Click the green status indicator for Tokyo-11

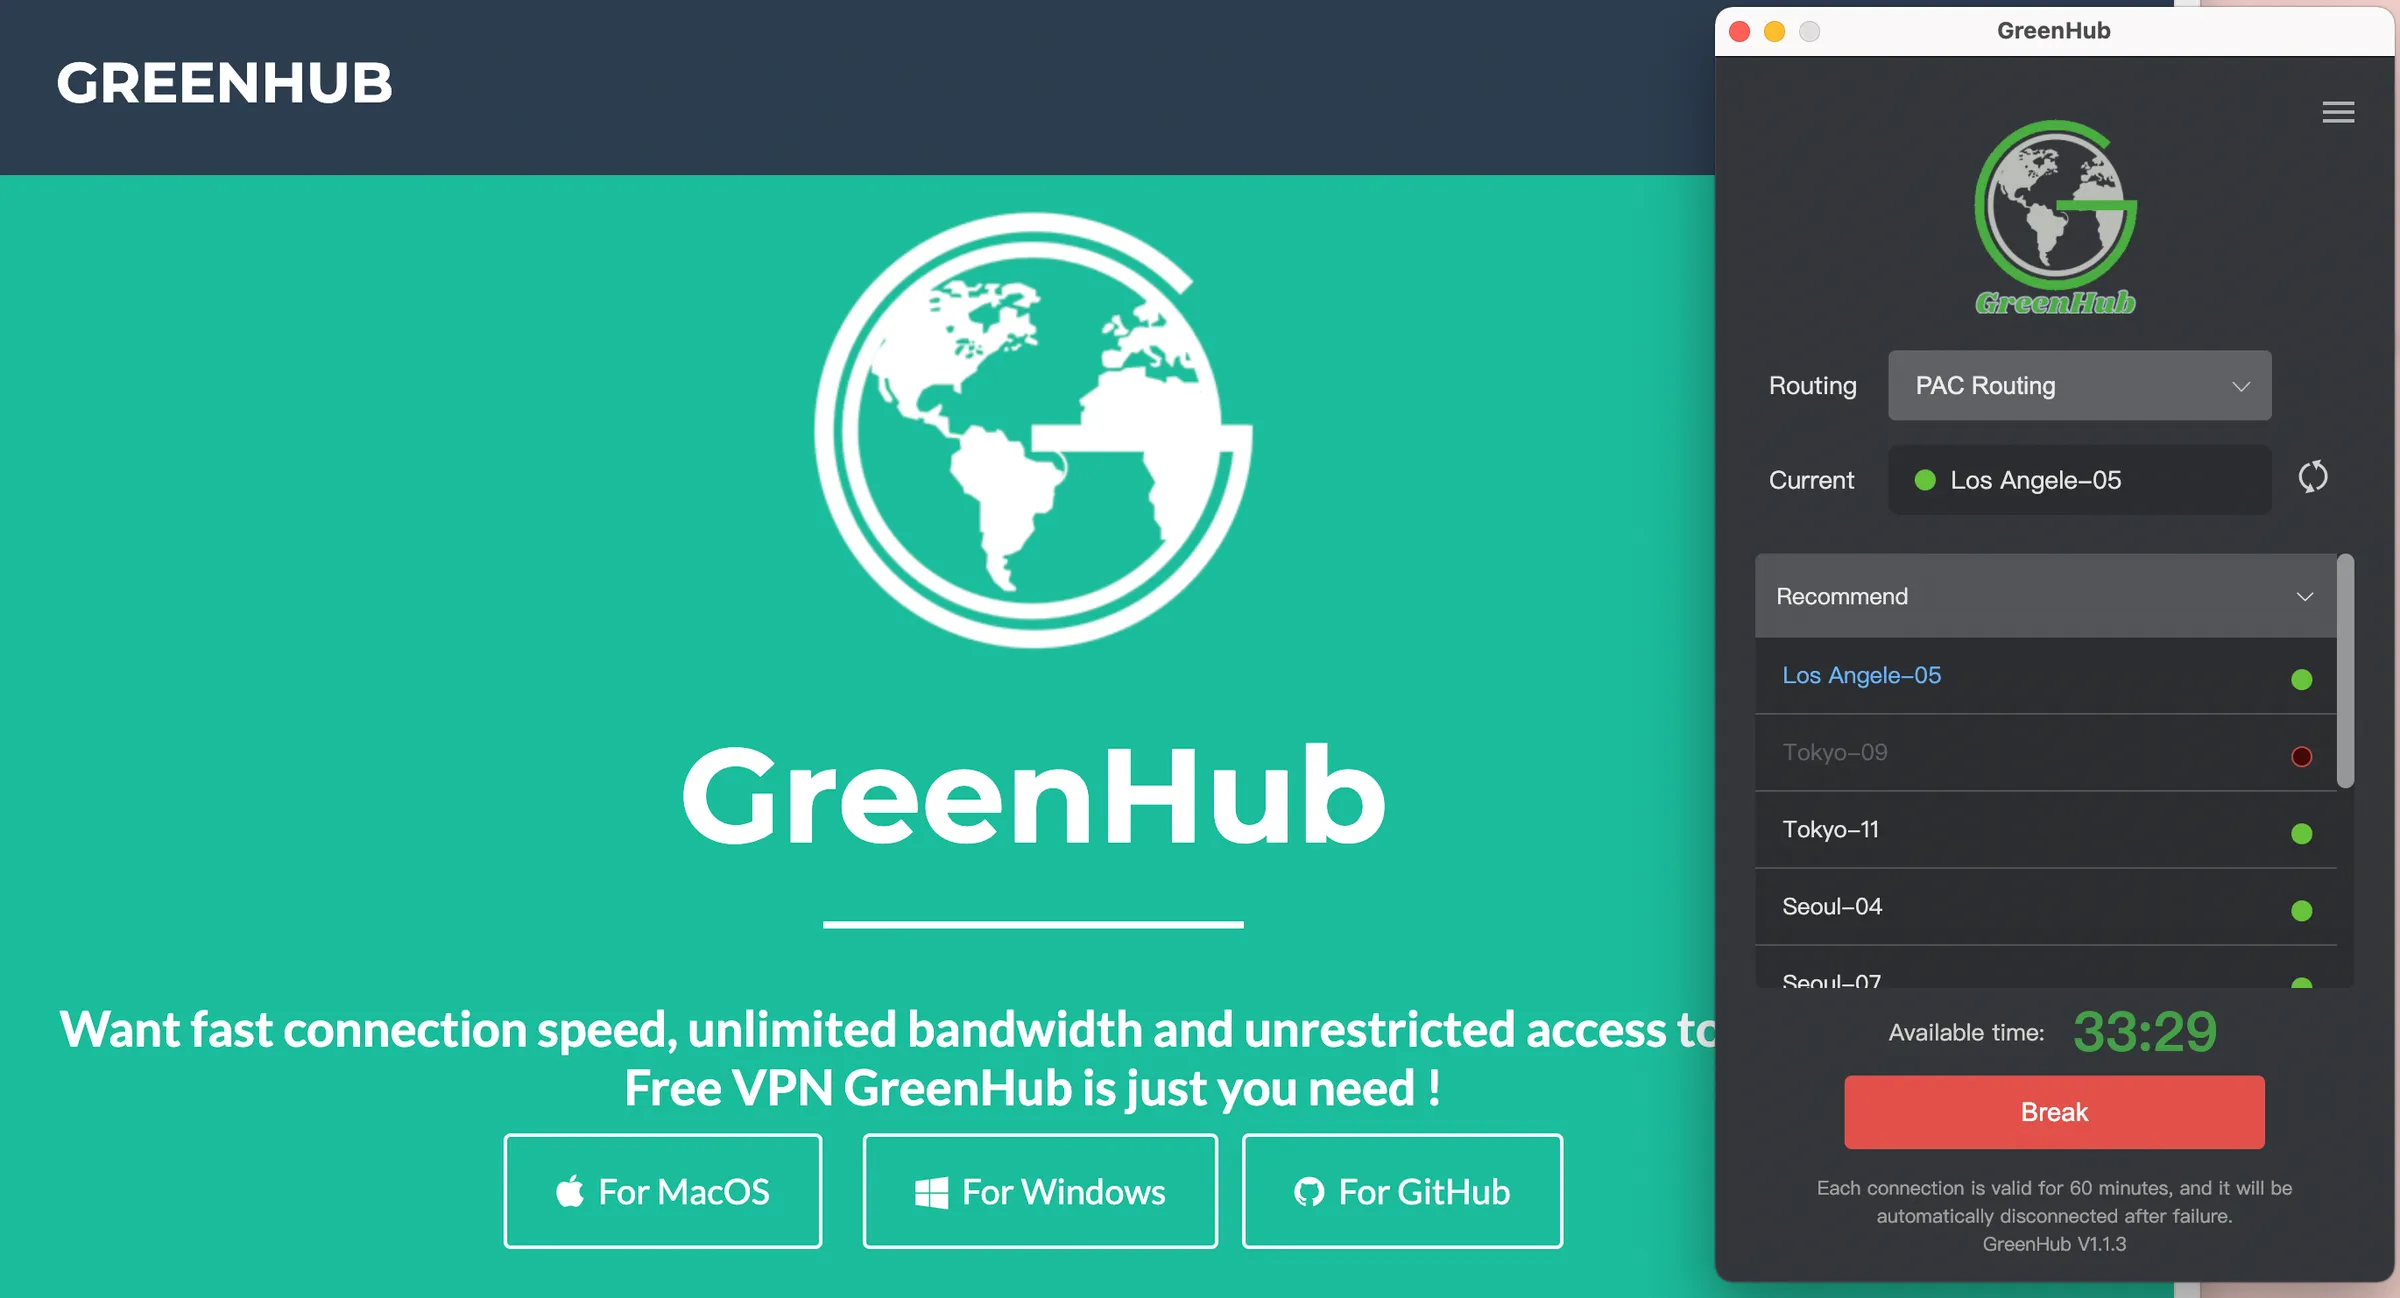[2303, 833]
